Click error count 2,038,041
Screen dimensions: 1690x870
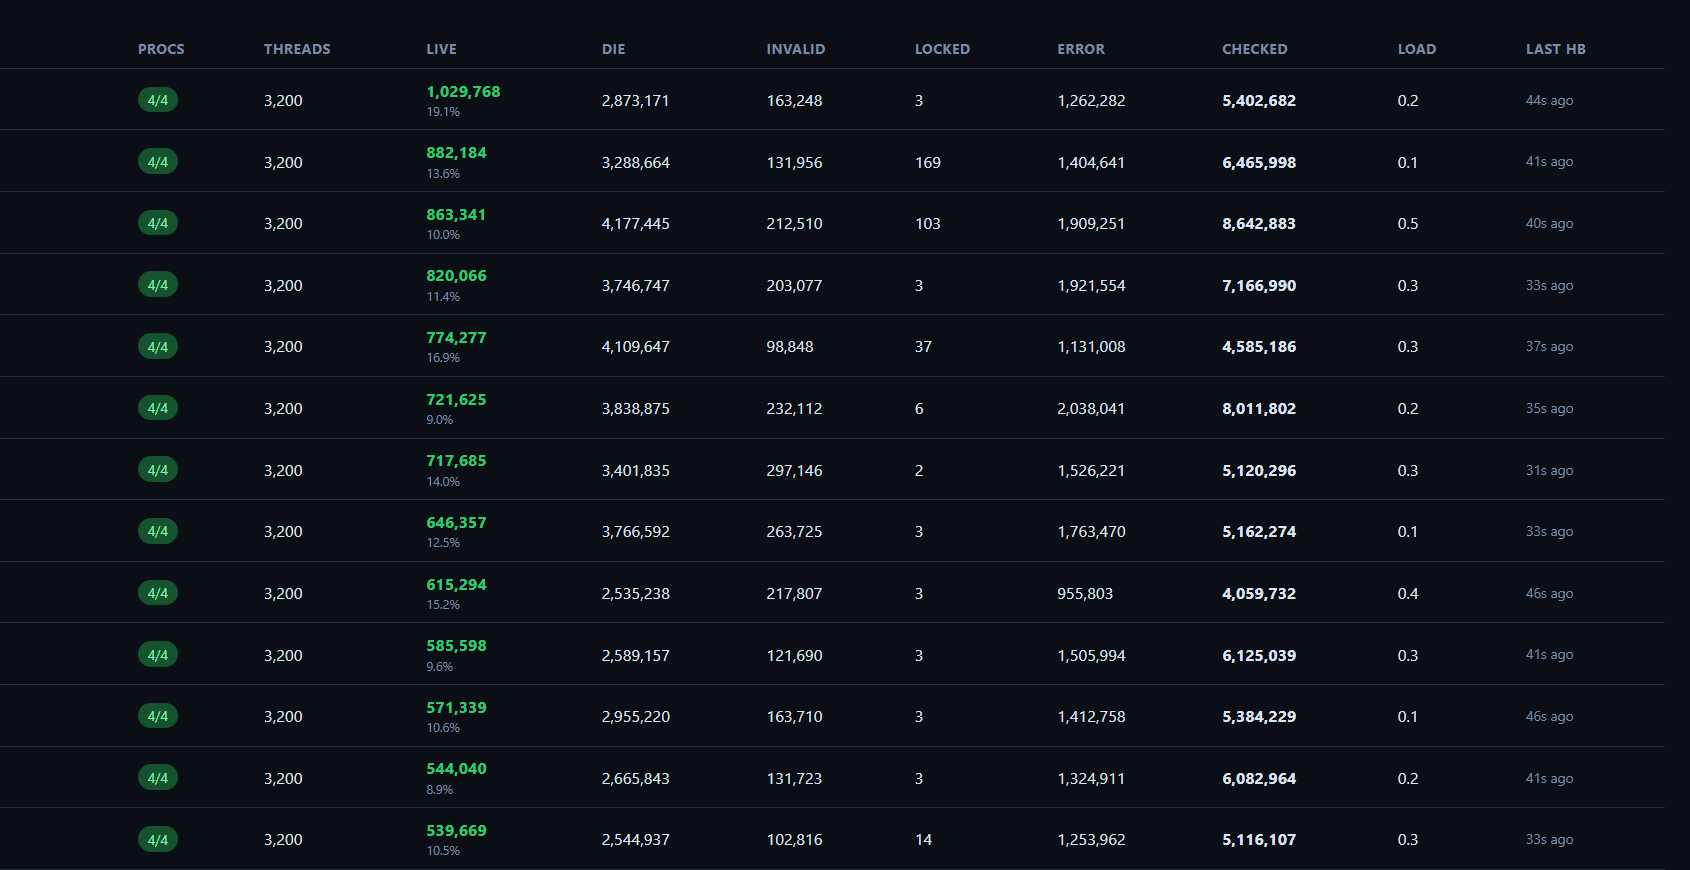pyautogui.click(x=1091, y=409)
